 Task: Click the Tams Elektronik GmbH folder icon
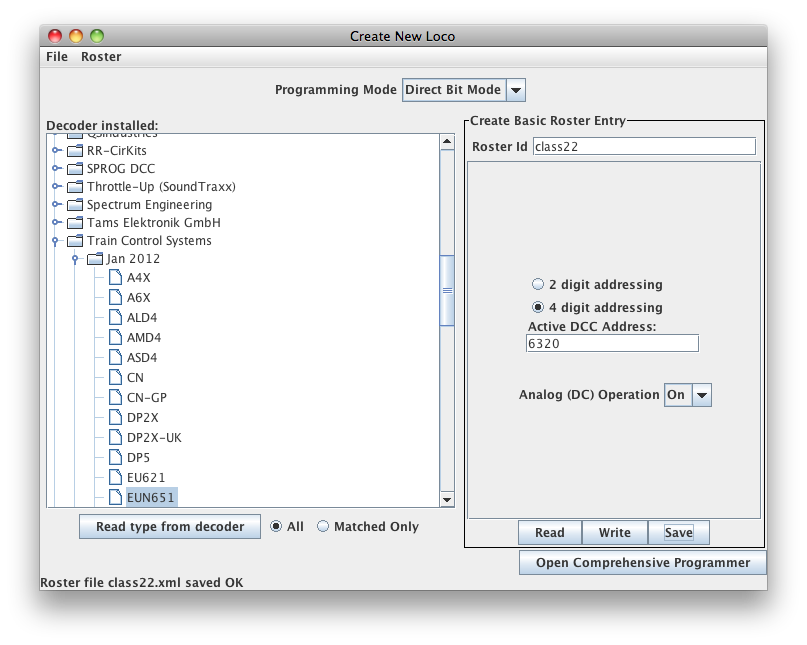[75, 223]
